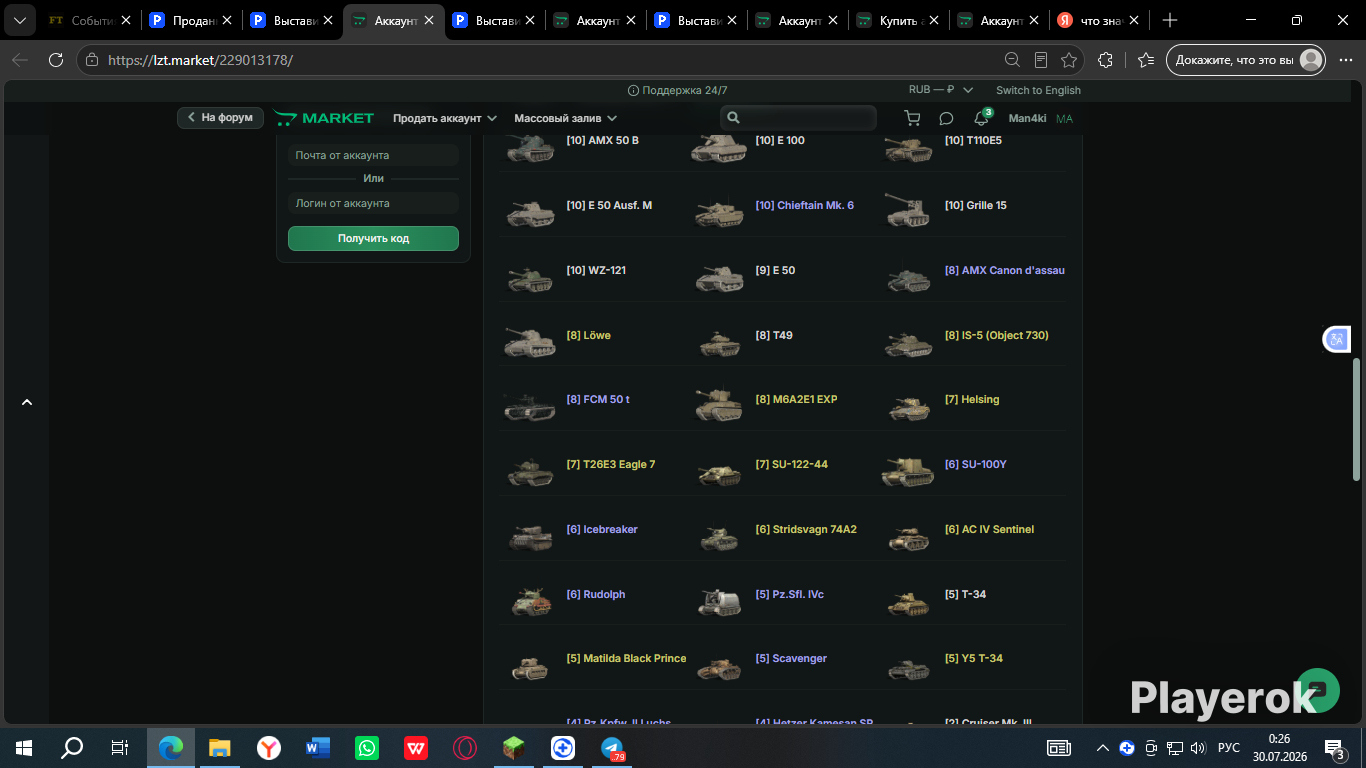Open the favorites list in the browser toolbar

pyautogui.click(x=1146, y=60)
